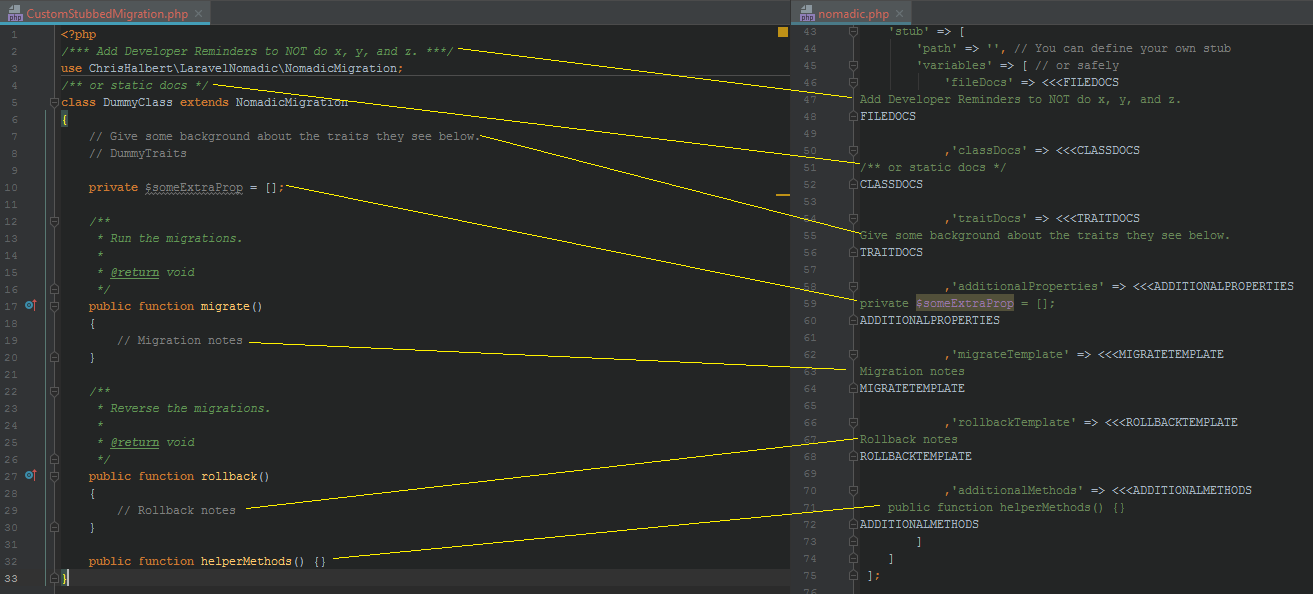Click the 'TRAITDOCS' closing heredoc label
The height and width of the screenshot is (594, 1313).
pyautogui.click(x=891, y=252)
